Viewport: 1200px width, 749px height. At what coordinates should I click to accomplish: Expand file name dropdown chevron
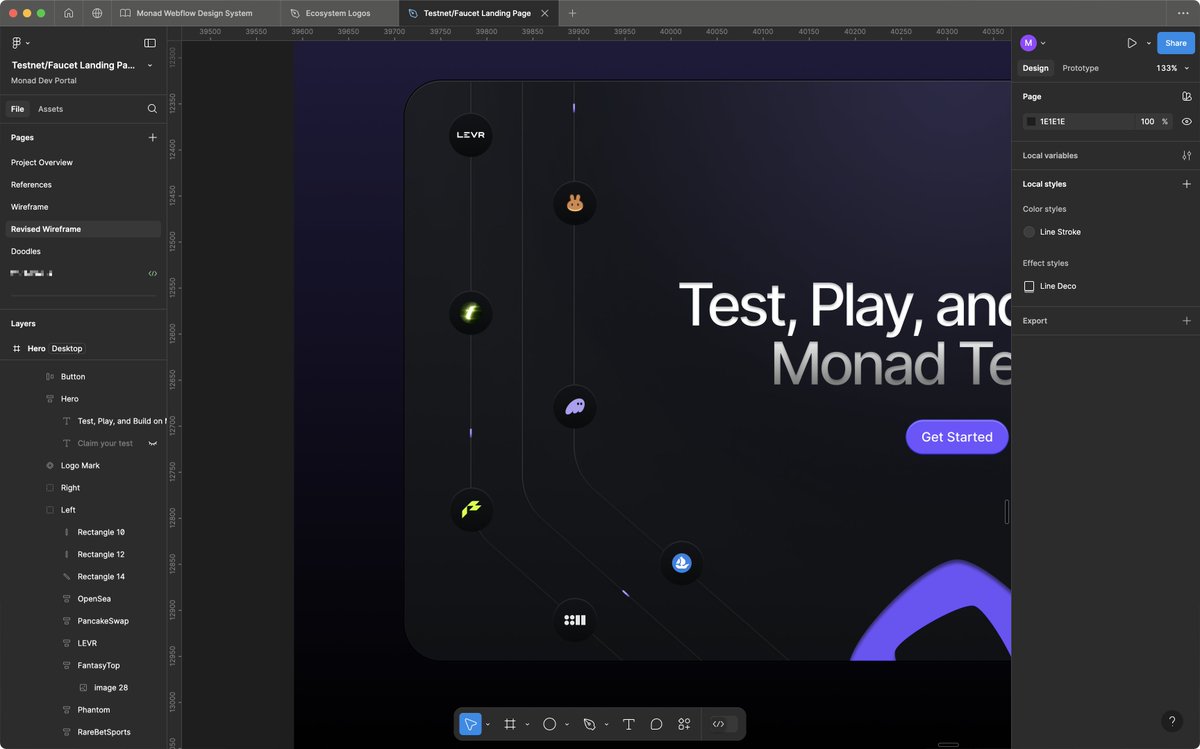150,65
